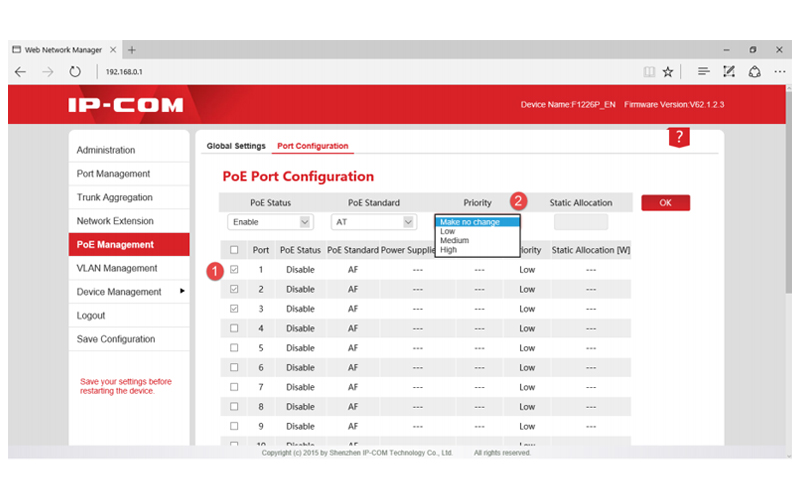The image size is (800, 500).
Task: Click the browser vertical scrollbar
Action: [x=789, y=194]
